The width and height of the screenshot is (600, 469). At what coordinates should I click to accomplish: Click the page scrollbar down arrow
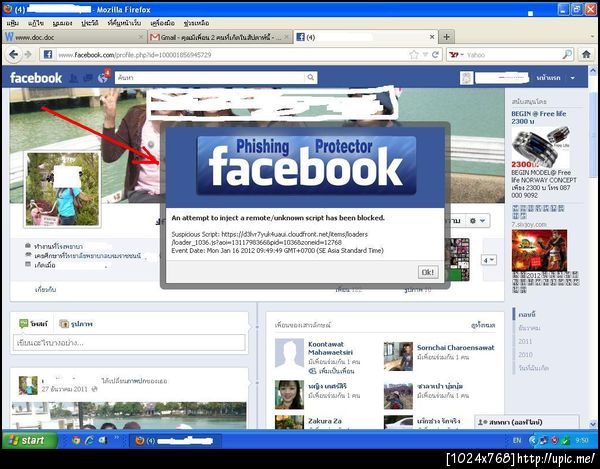pos(593,424)
